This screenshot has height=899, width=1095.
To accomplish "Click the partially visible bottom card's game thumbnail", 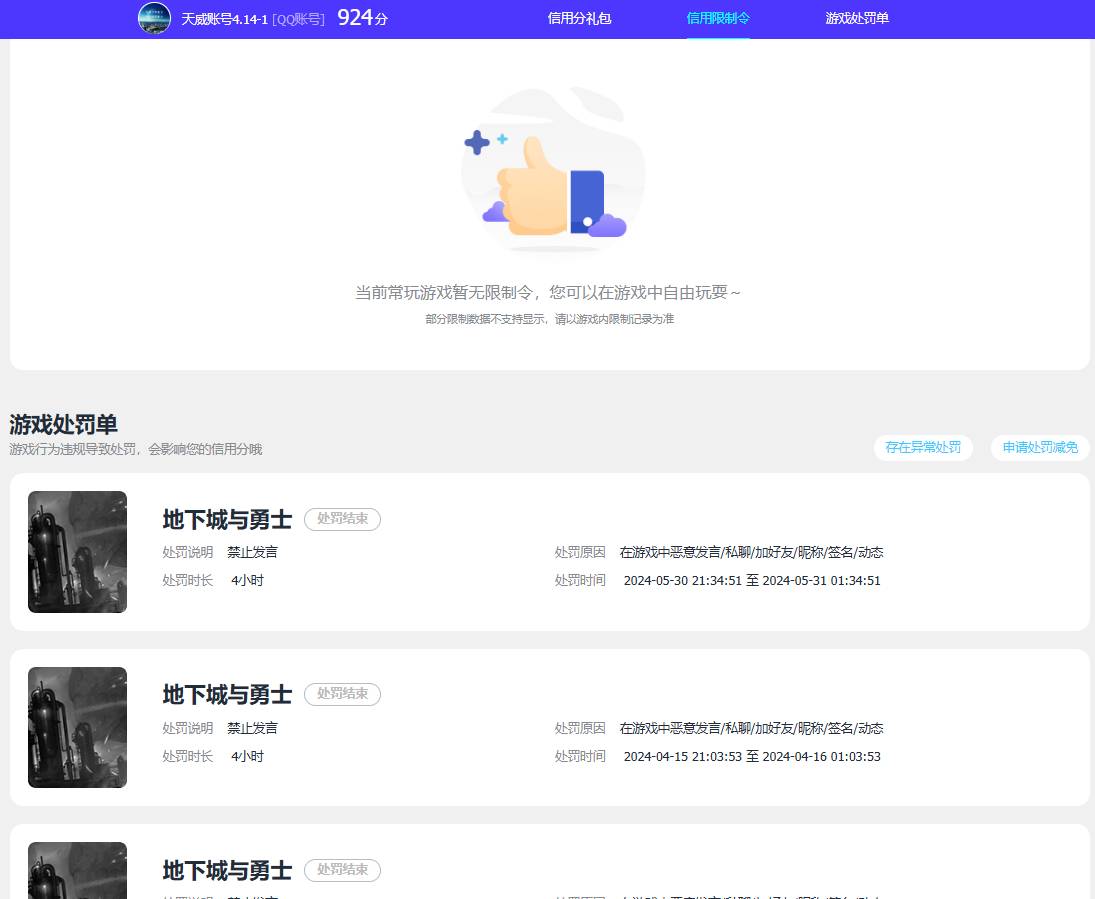I will click(x=77, y=870).
